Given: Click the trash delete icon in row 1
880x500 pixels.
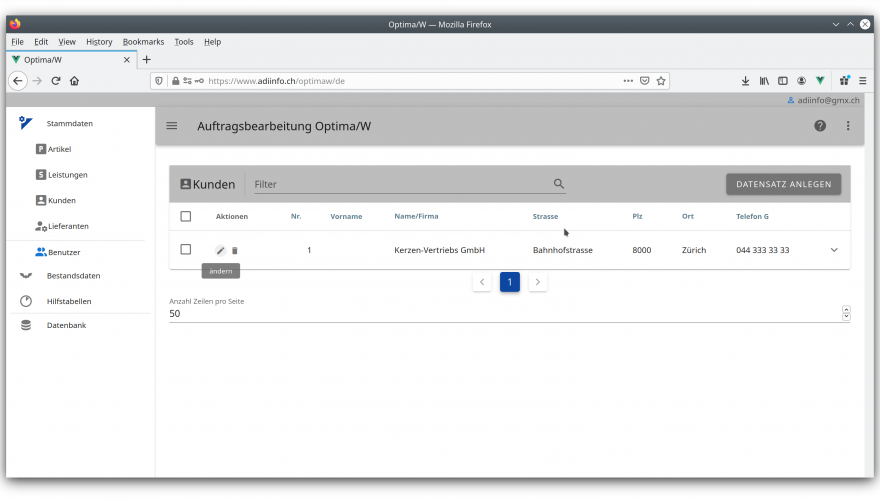Looking at the screenshot, I should pyautogui.click(x=235, y=250).
